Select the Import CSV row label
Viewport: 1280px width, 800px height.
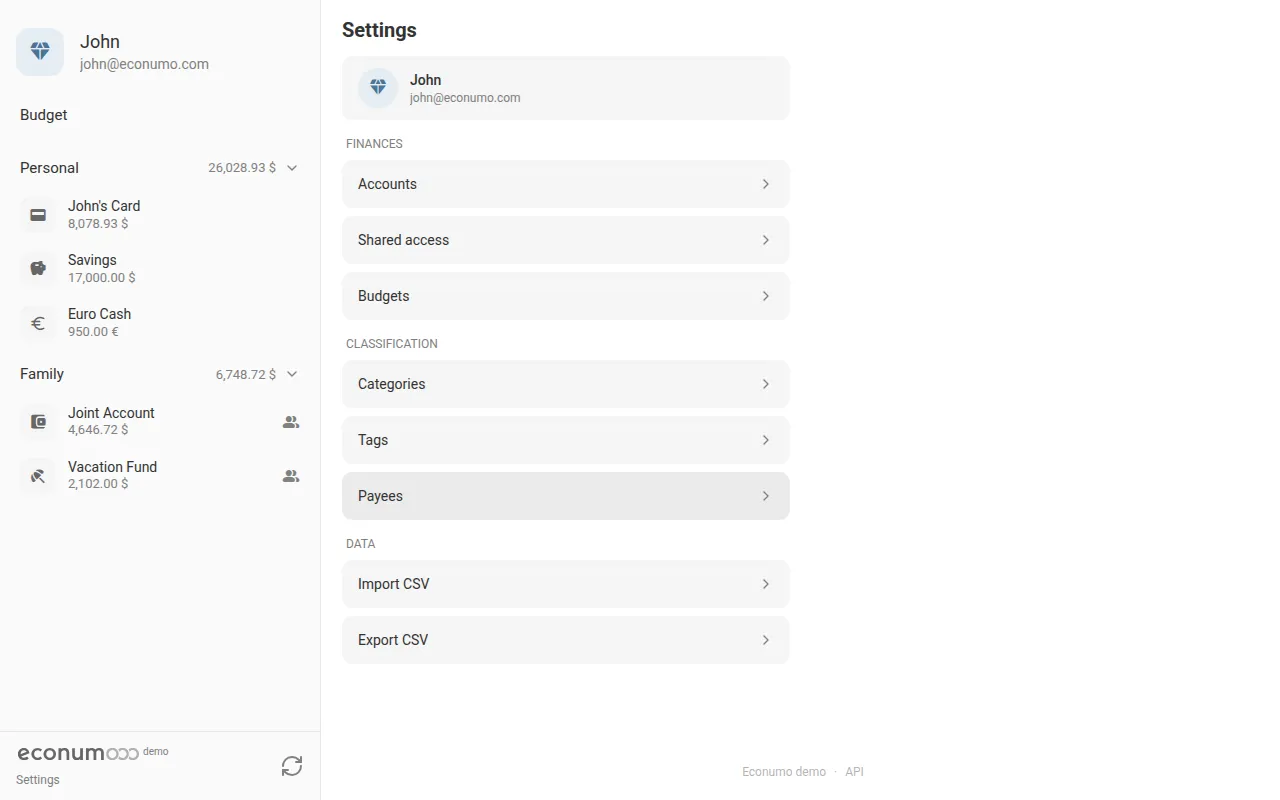click(x=394, y=584)
